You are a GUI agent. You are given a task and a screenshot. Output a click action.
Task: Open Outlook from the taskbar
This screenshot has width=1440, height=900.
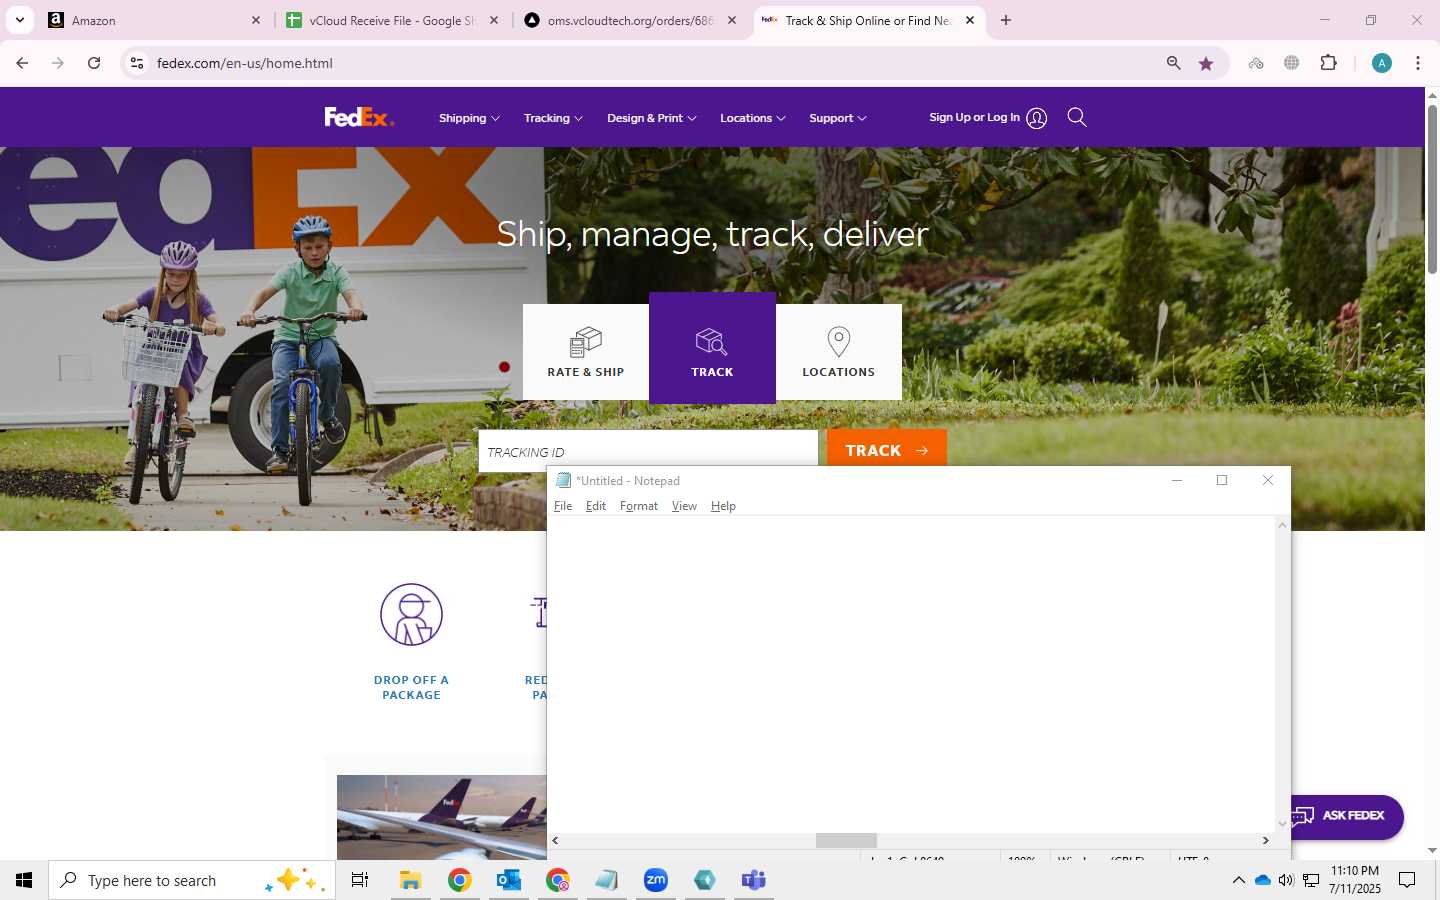pos(509,880)
